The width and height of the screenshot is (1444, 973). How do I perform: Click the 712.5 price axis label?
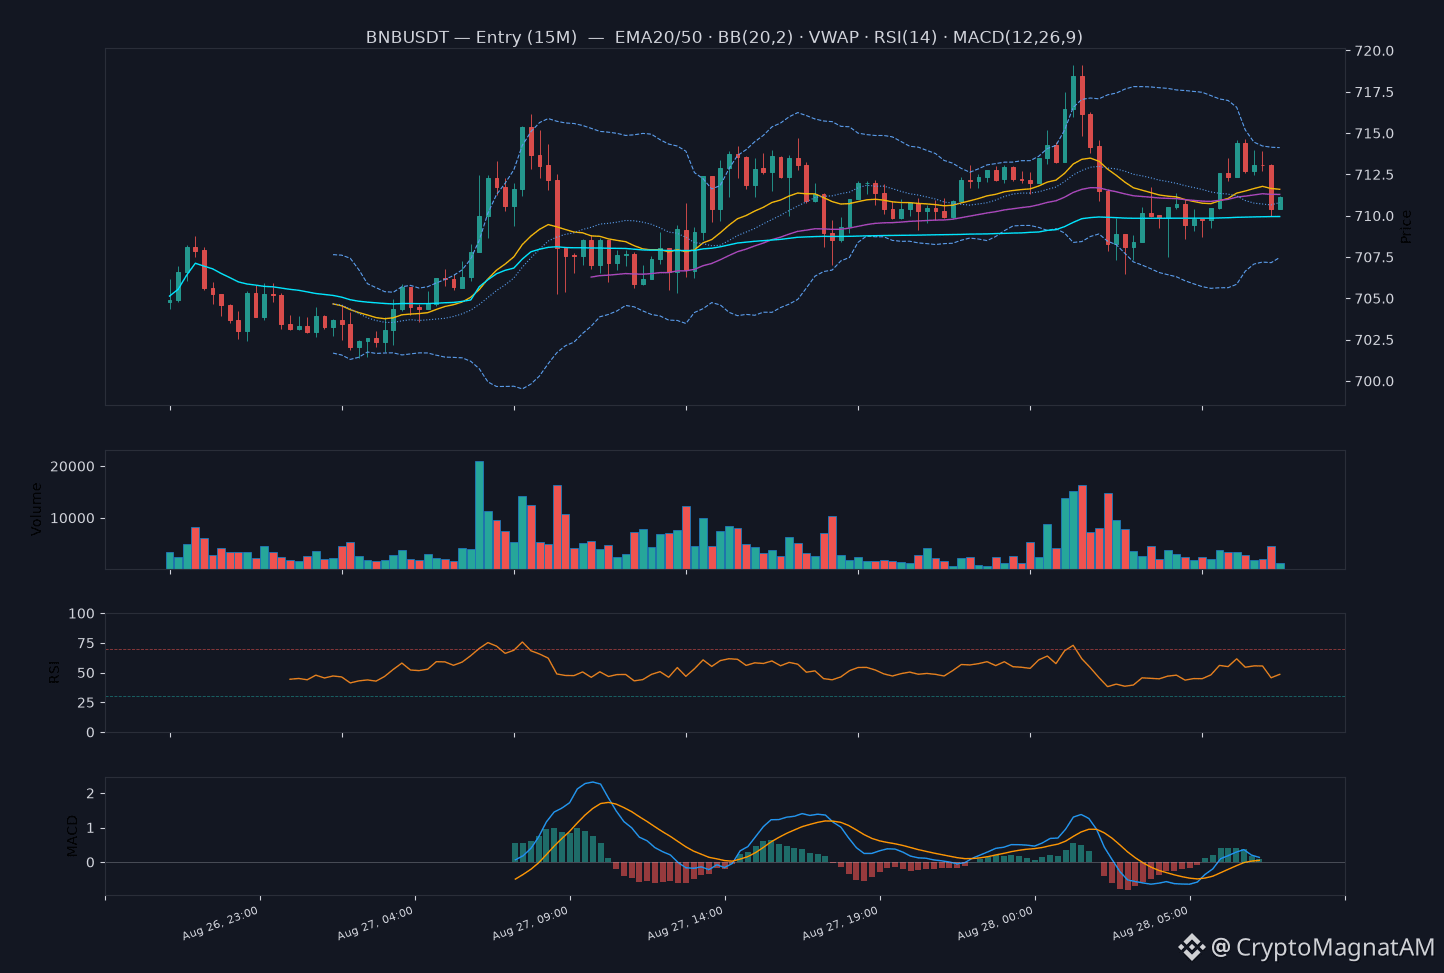(x=1375, y=175)
